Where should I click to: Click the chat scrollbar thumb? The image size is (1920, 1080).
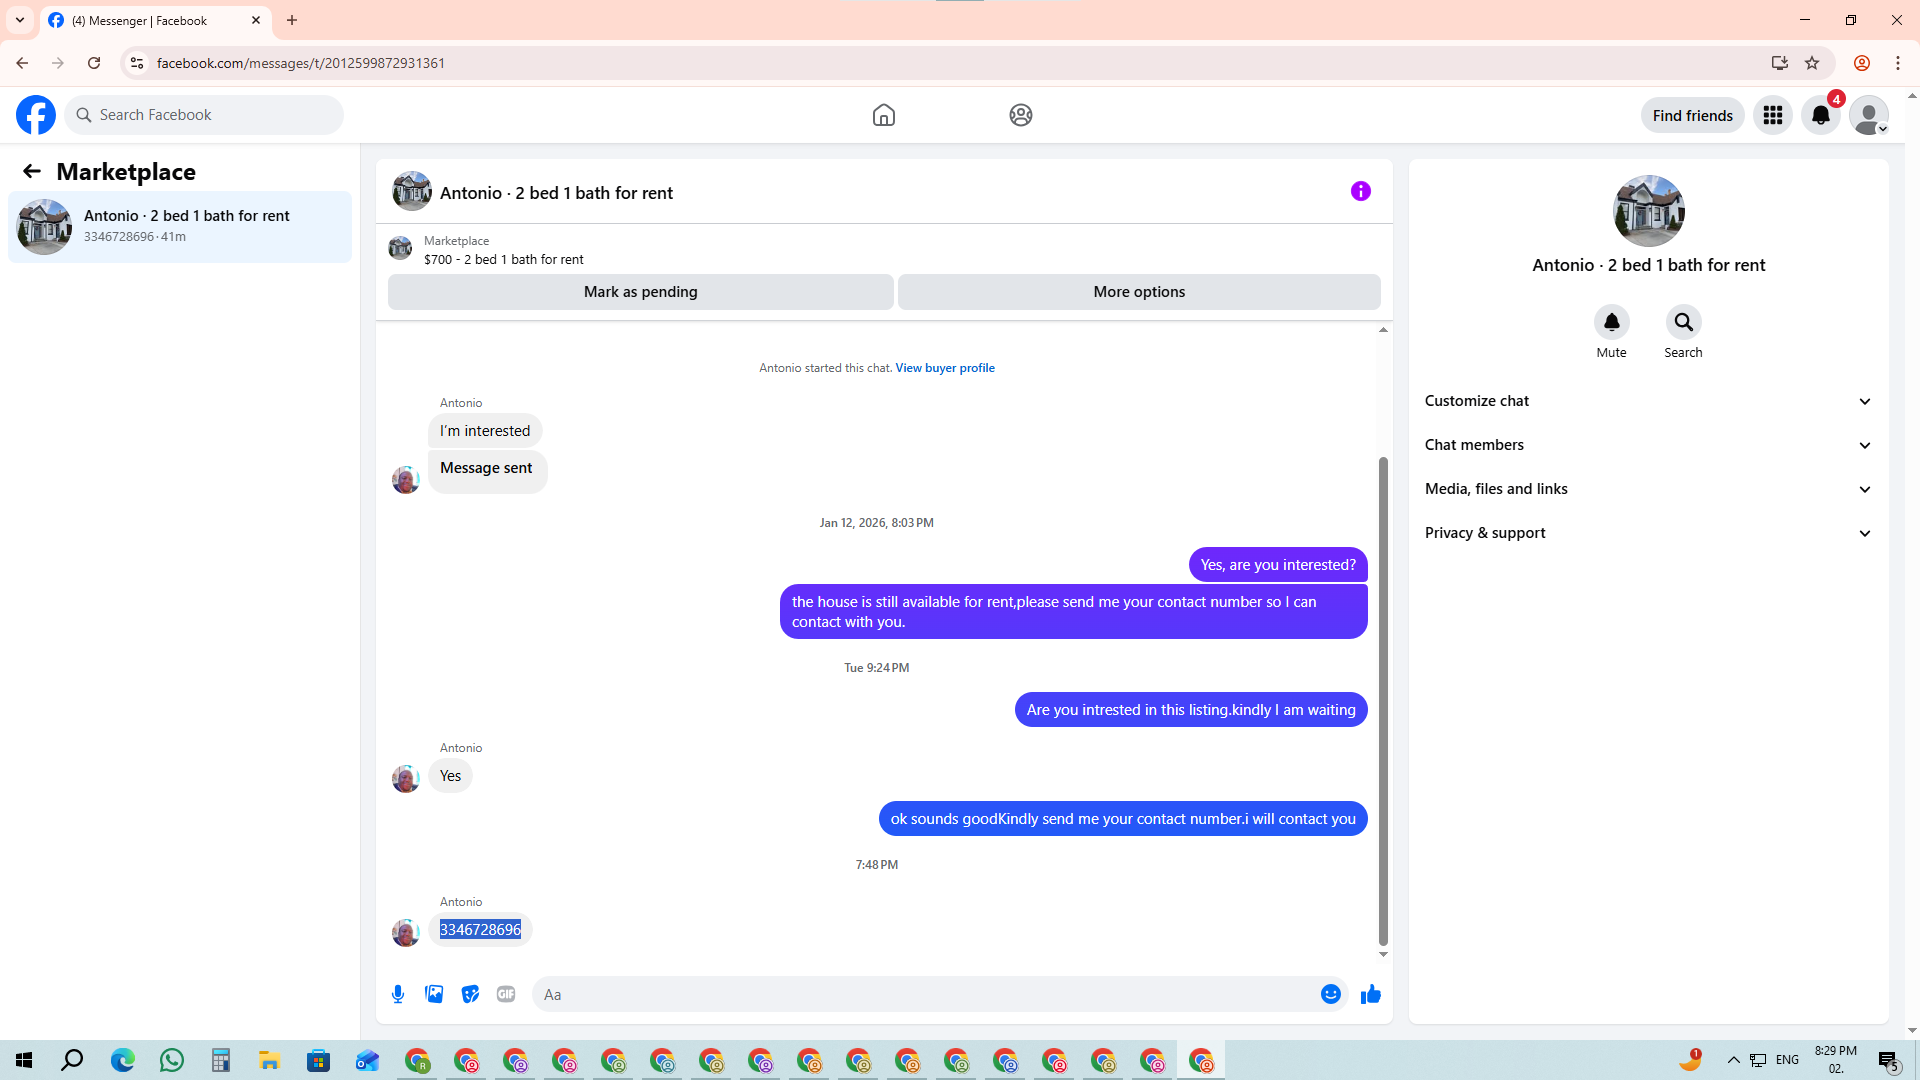tap(1383, 700)
